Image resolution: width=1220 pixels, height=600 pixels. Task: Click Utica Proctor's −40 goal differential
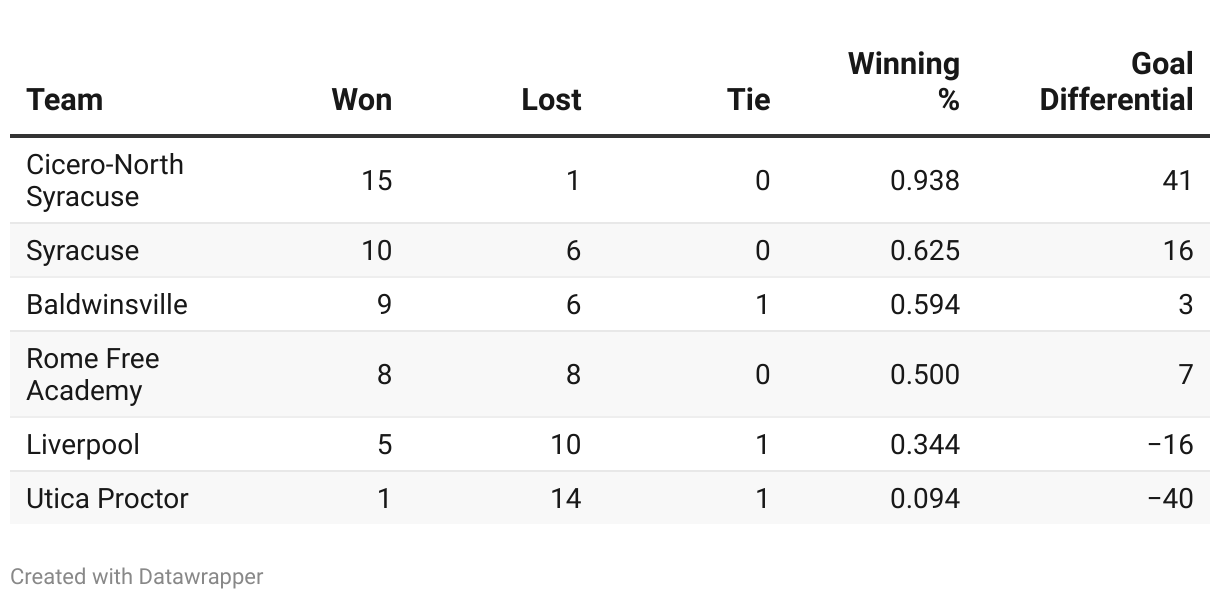pos(1170,498)
